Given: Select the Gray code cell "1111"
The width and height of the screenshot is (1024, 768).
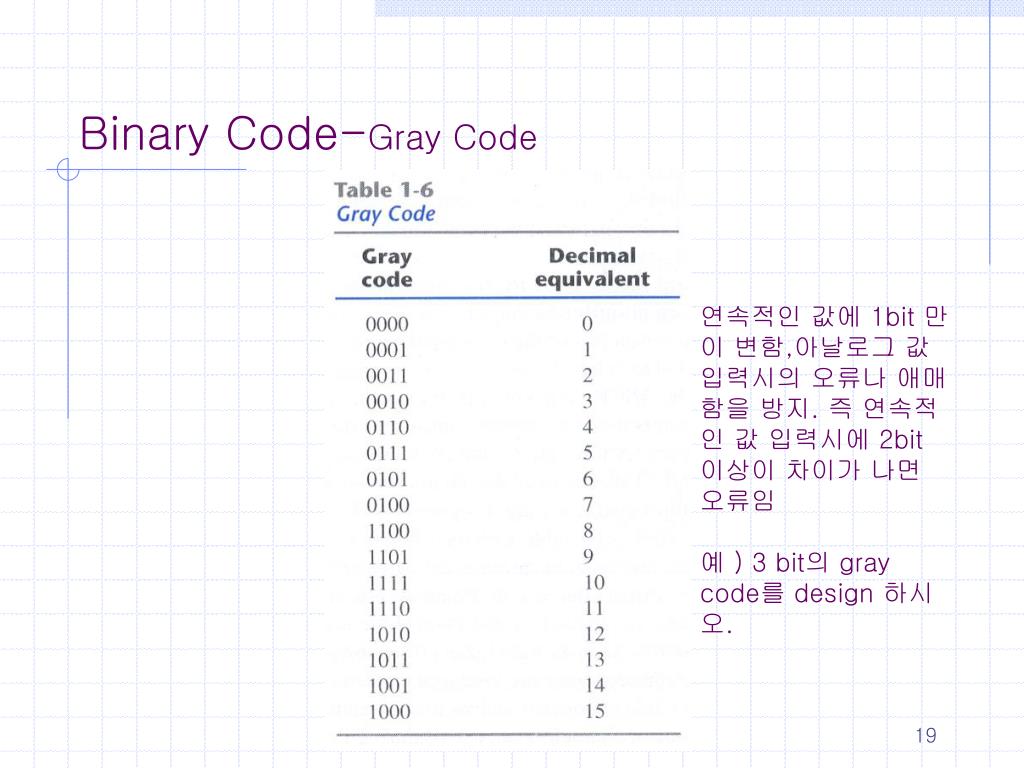Looking at the screenshot, I should coord(389,583).
